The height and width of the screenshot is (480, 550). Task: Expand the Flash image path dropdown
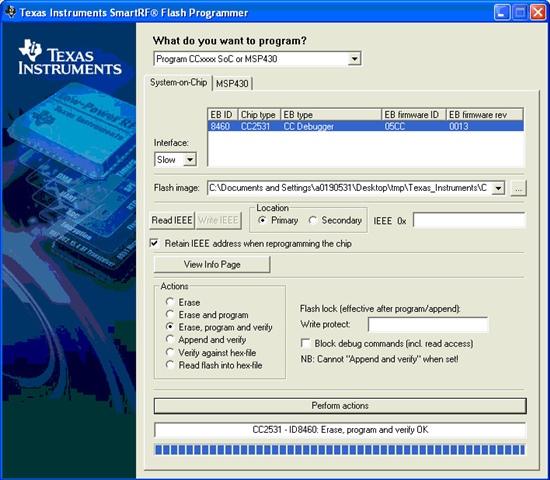pyautogui.click(x=498, y=188)
